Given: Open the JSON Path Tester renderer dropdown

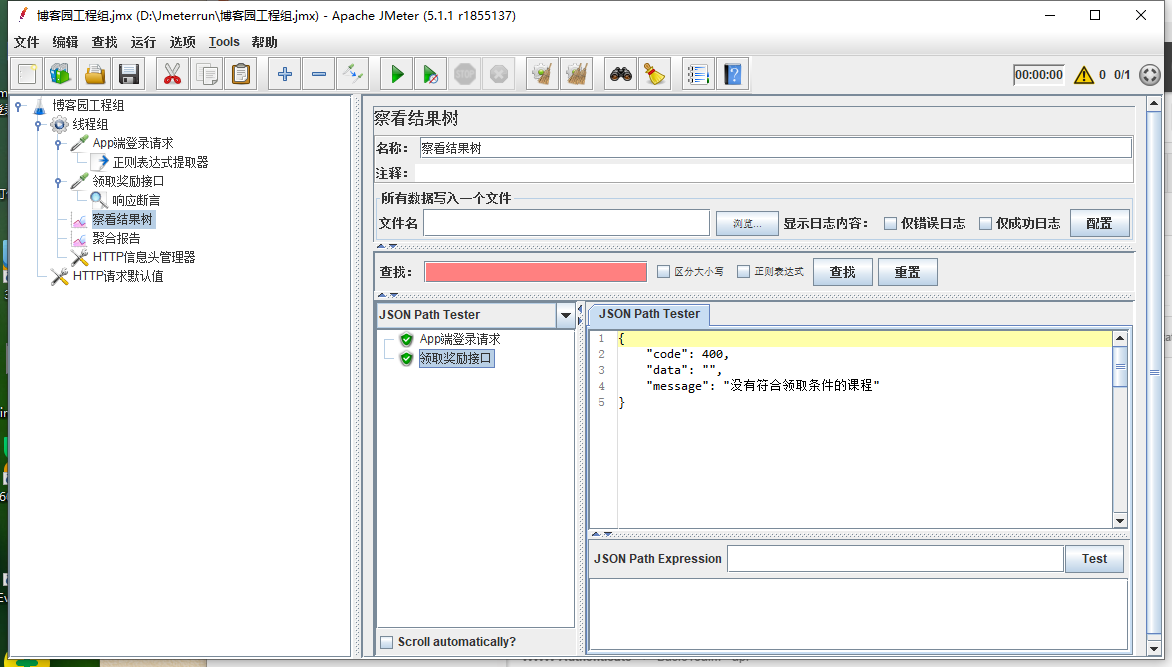Looking at the screenshot, I should (x=566, y=315).
